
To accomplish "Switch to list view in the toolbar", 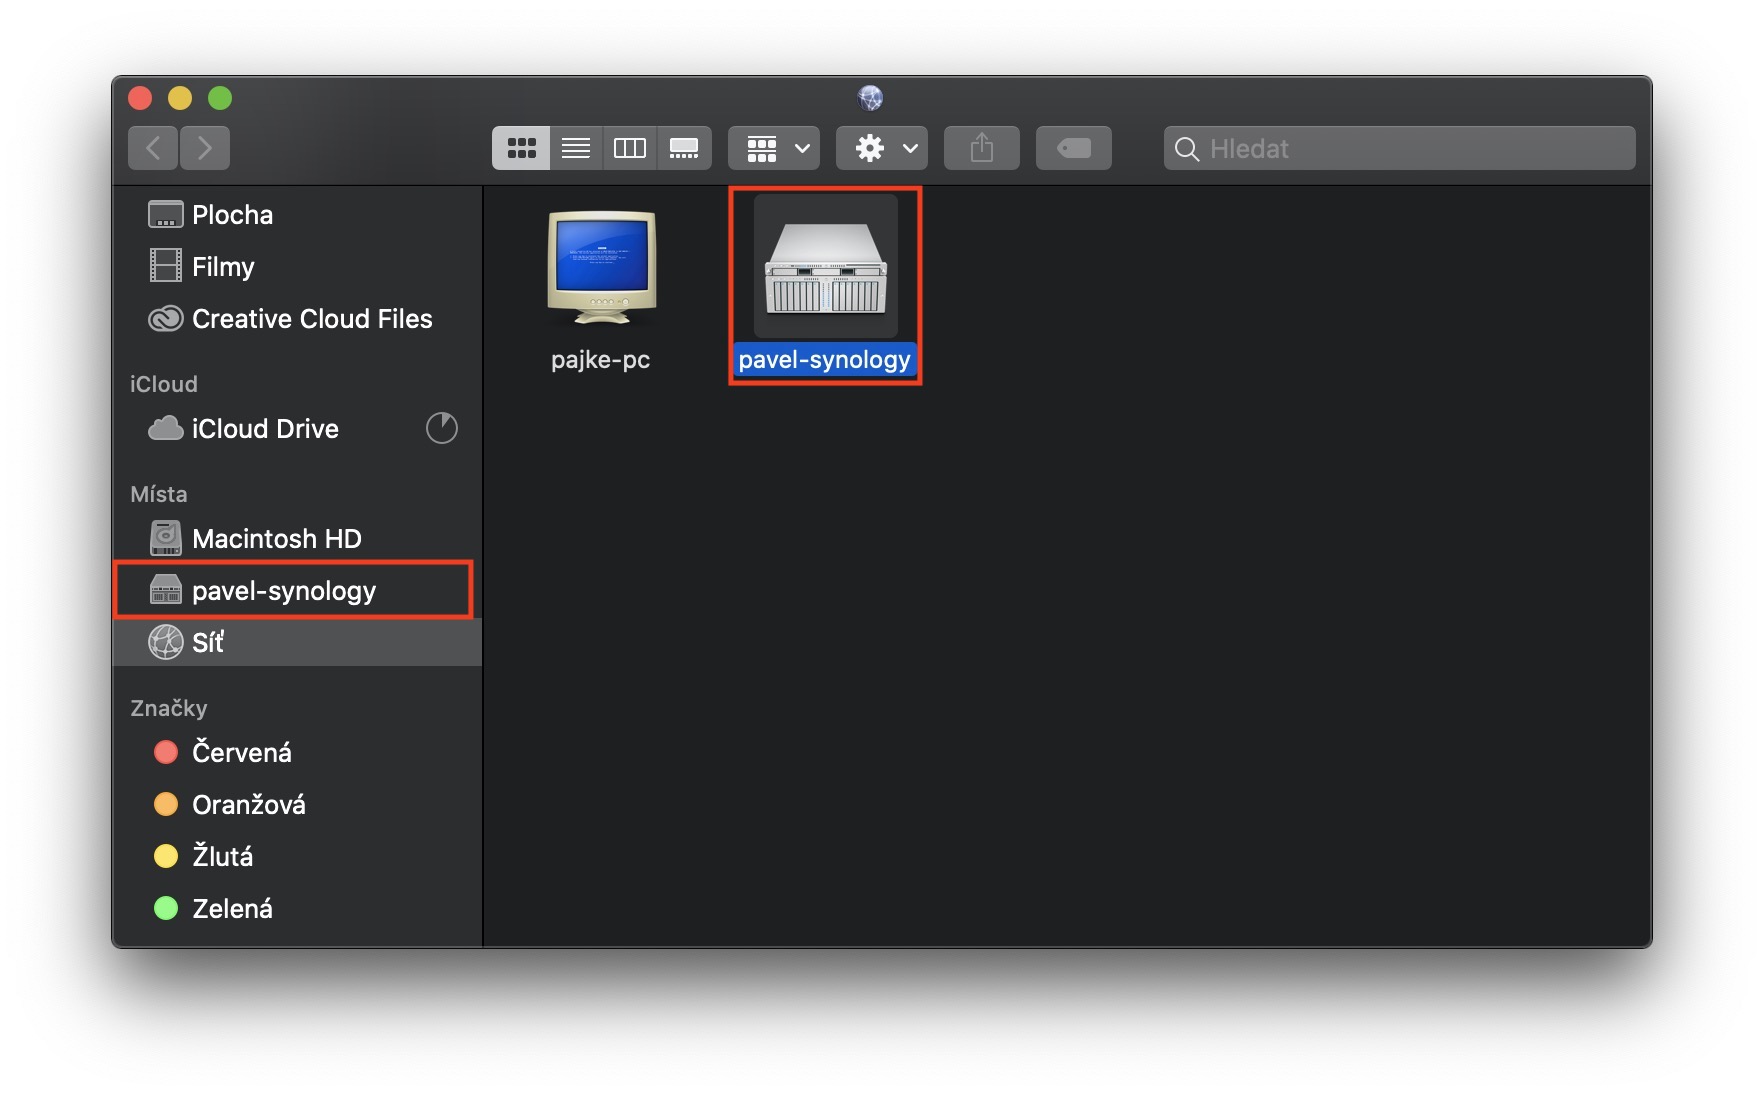I will (x=575, y=147).
